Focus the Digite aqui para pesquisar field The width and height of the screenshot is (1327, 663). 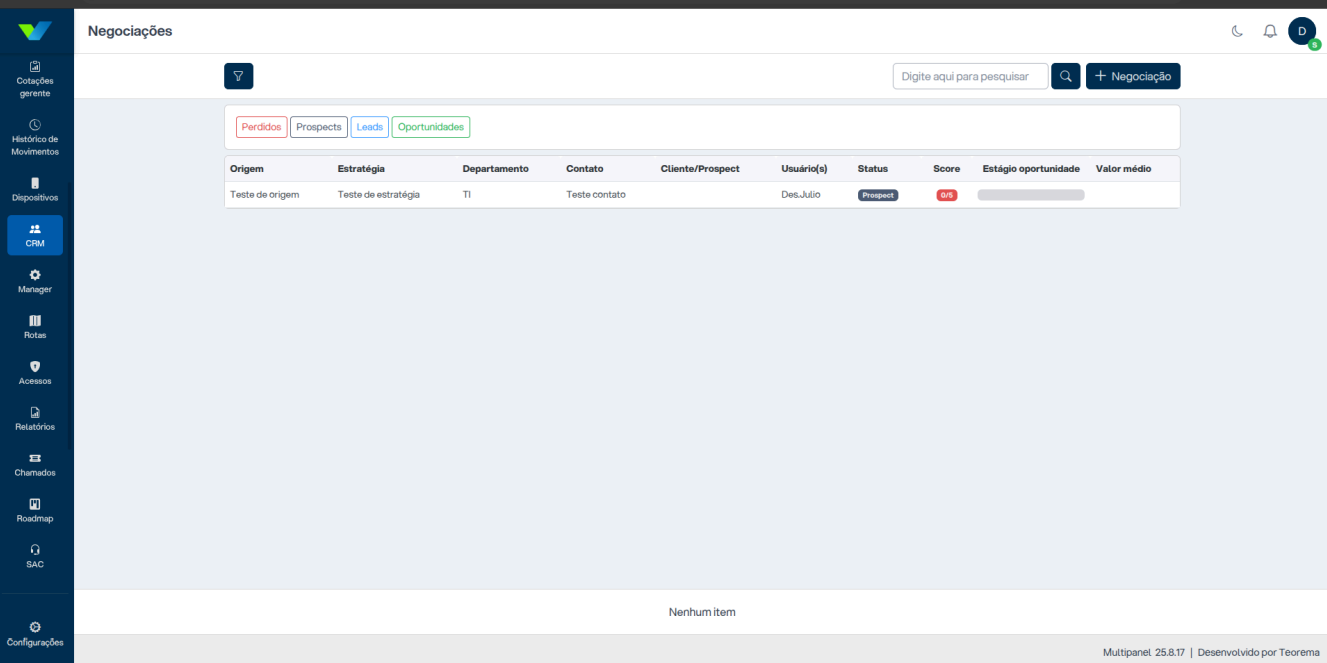[970, 76]
